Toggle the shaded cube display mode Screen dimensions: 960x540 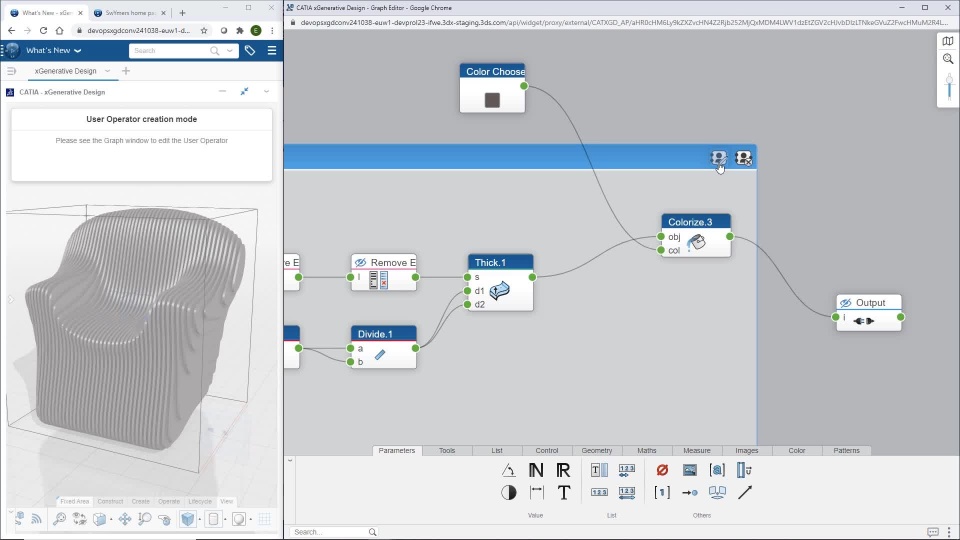coord(187,519)
